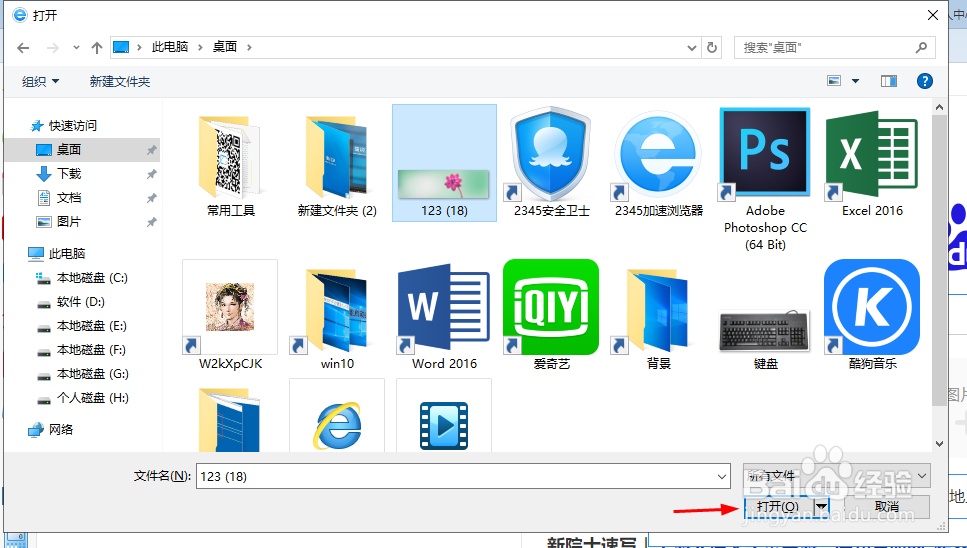Refresh the current folder view
The image size is (967, 548).
pos(712,47)
